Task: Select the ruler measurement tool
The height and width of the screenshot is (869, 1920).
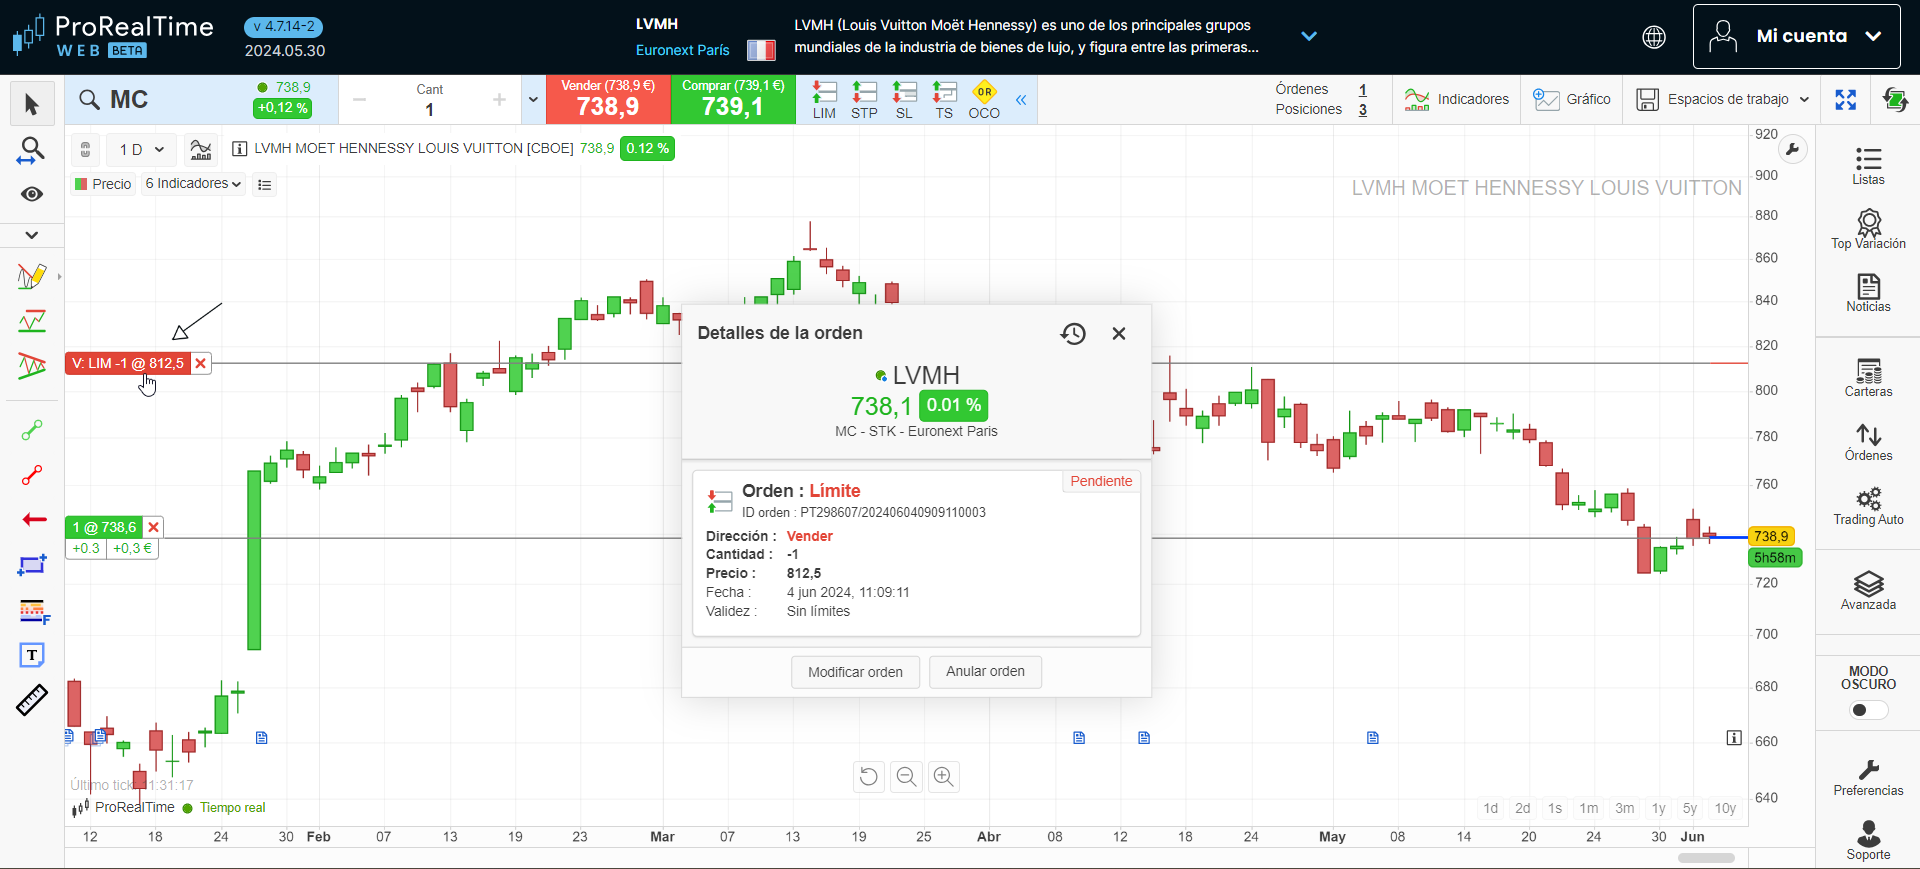Action: click(x=32, y=700)
